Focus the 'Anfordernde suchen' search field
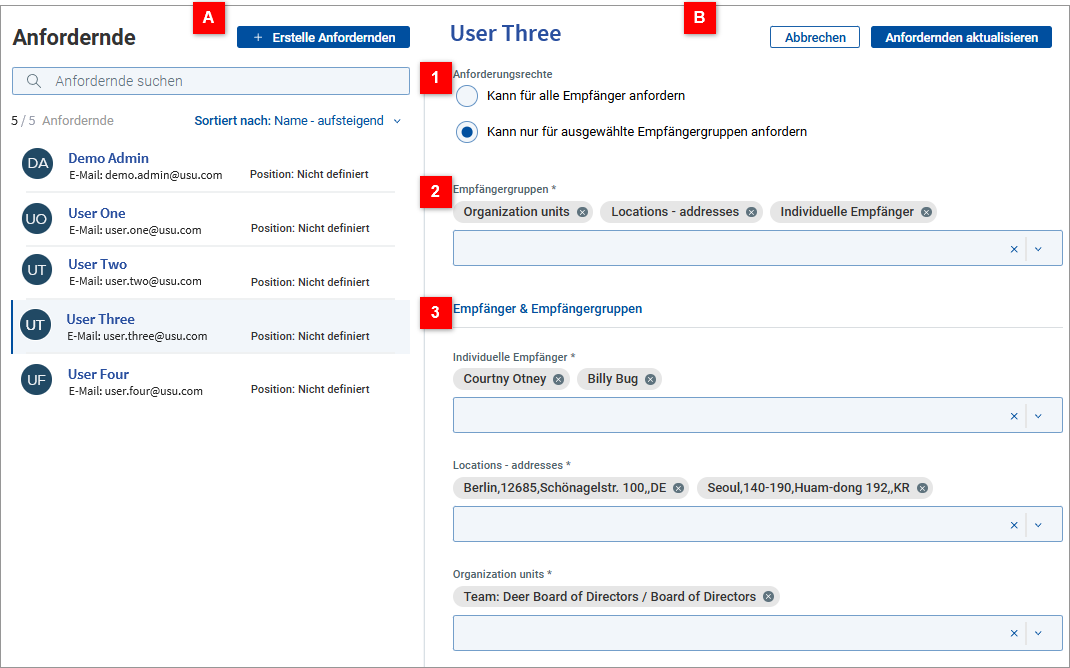 click(x=211, y=81)
